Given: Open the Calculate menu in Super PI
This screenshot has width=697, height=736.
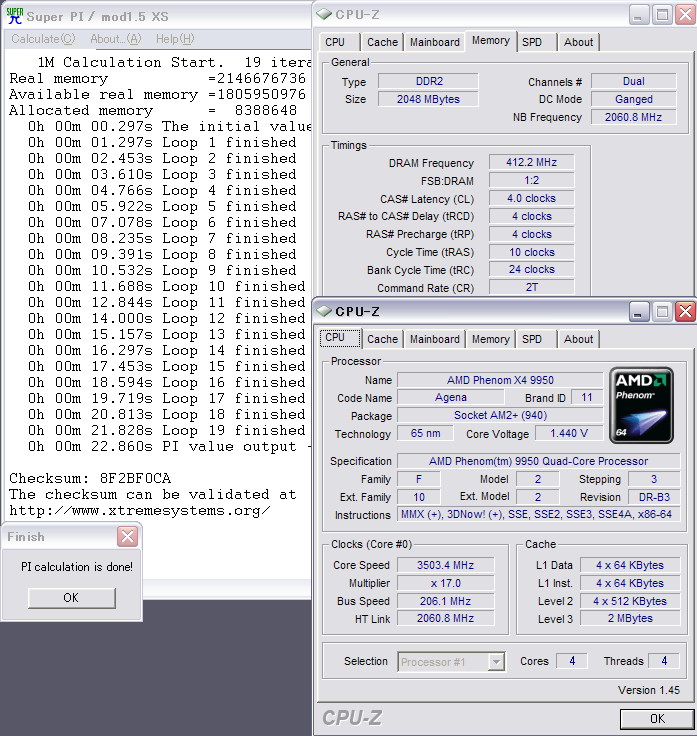Looking at the screenshot, I should pos(43,39).
